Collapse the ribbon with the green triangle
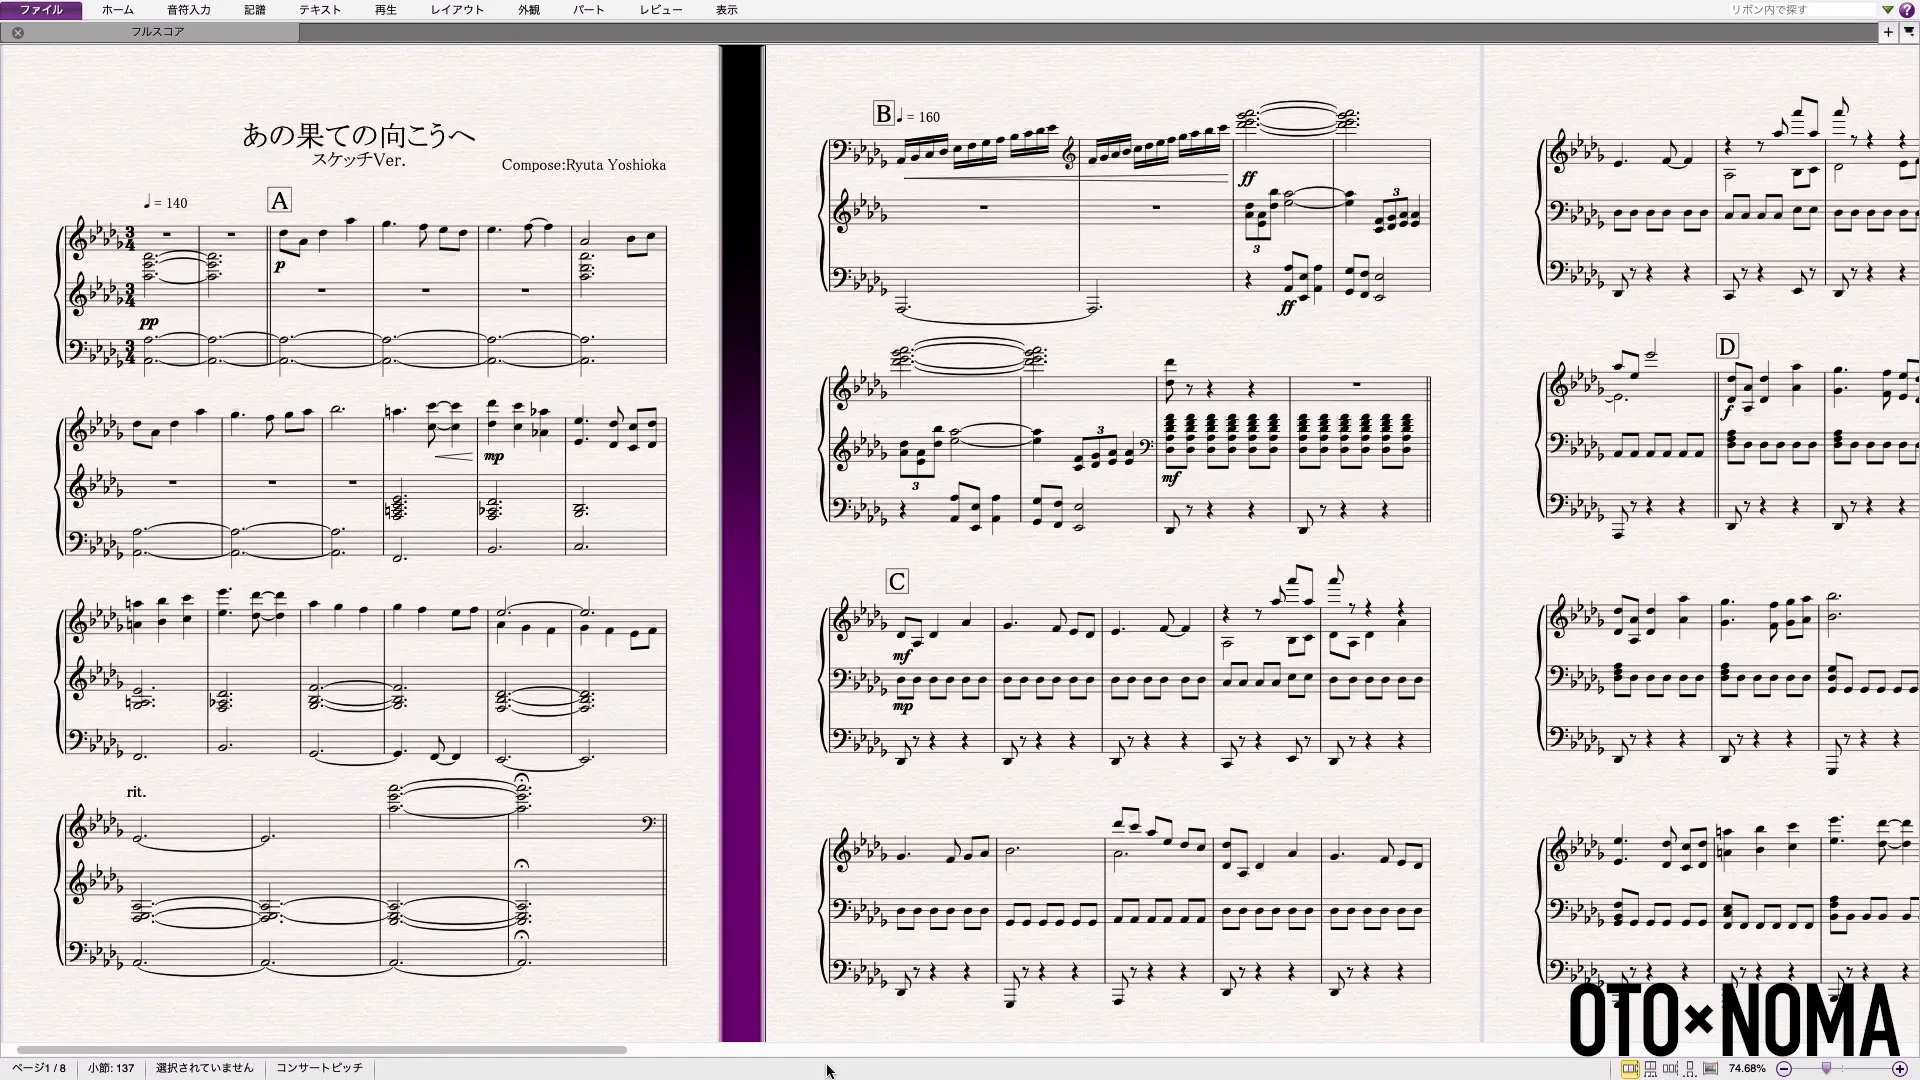This screenshot has width=1920, height=1080. tap(1887, 9)
